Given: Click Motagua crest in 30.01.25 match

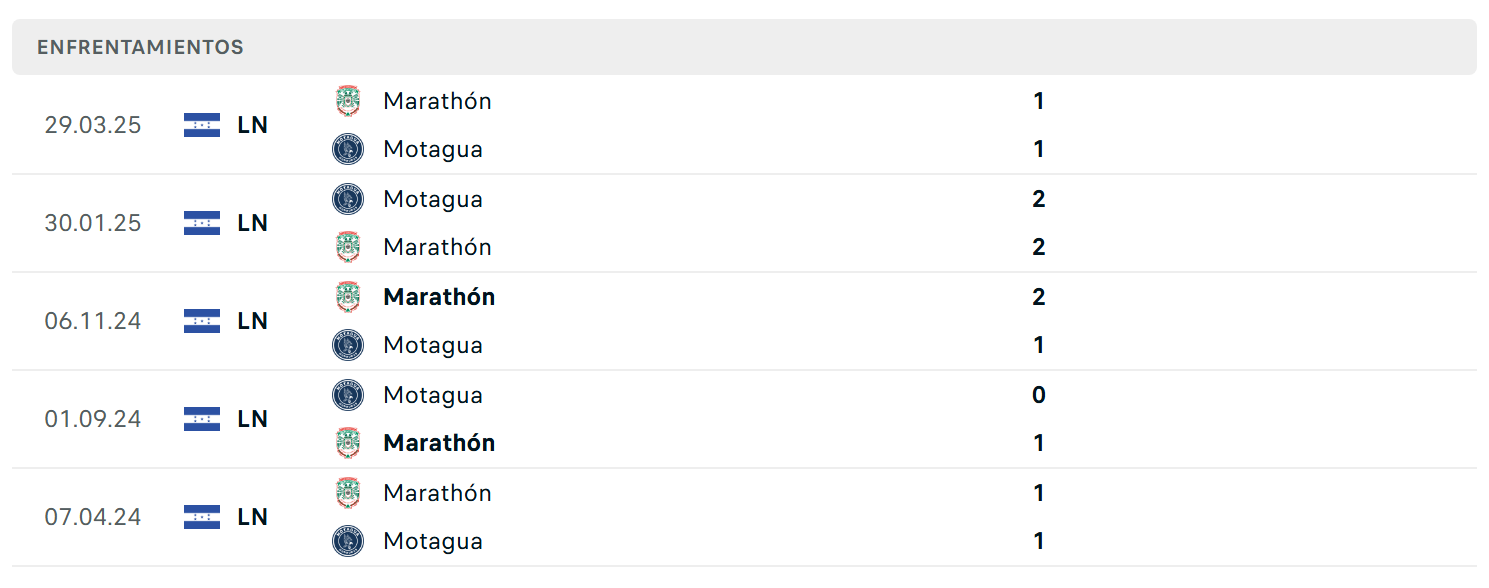Looking at the screenshot, I should pyautogui.click(x=348, y=199).
